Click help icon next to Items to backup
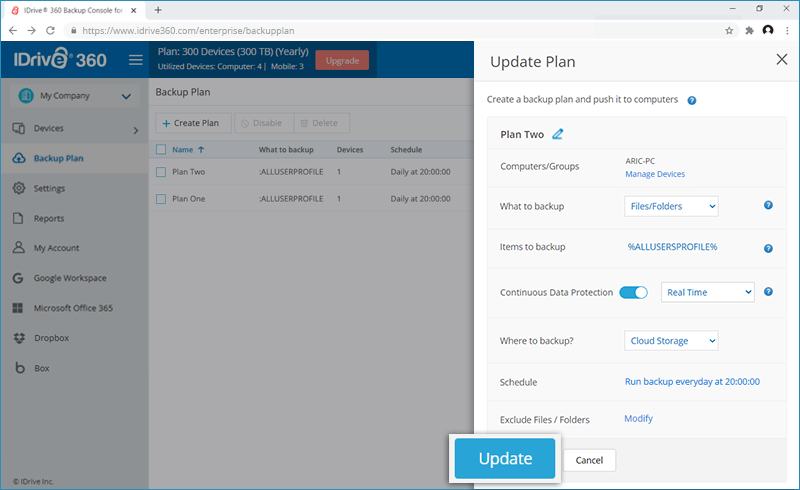Image resolution: width=800 pixels, height=490 pixels. tap(768, 248)
